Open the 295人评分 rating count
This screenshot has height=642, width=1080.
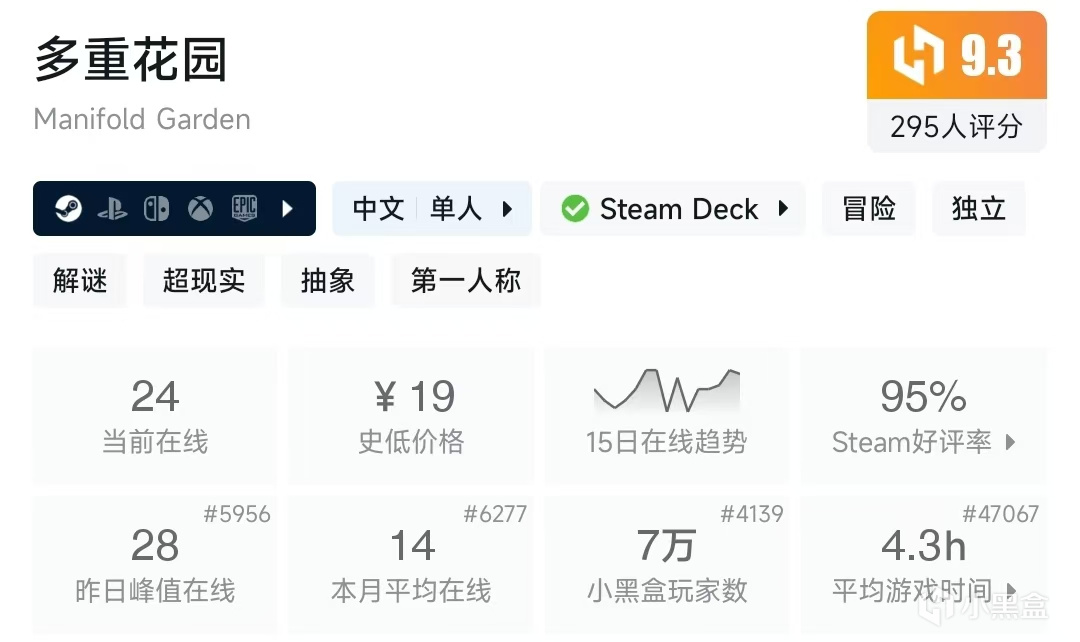[956, 127]
